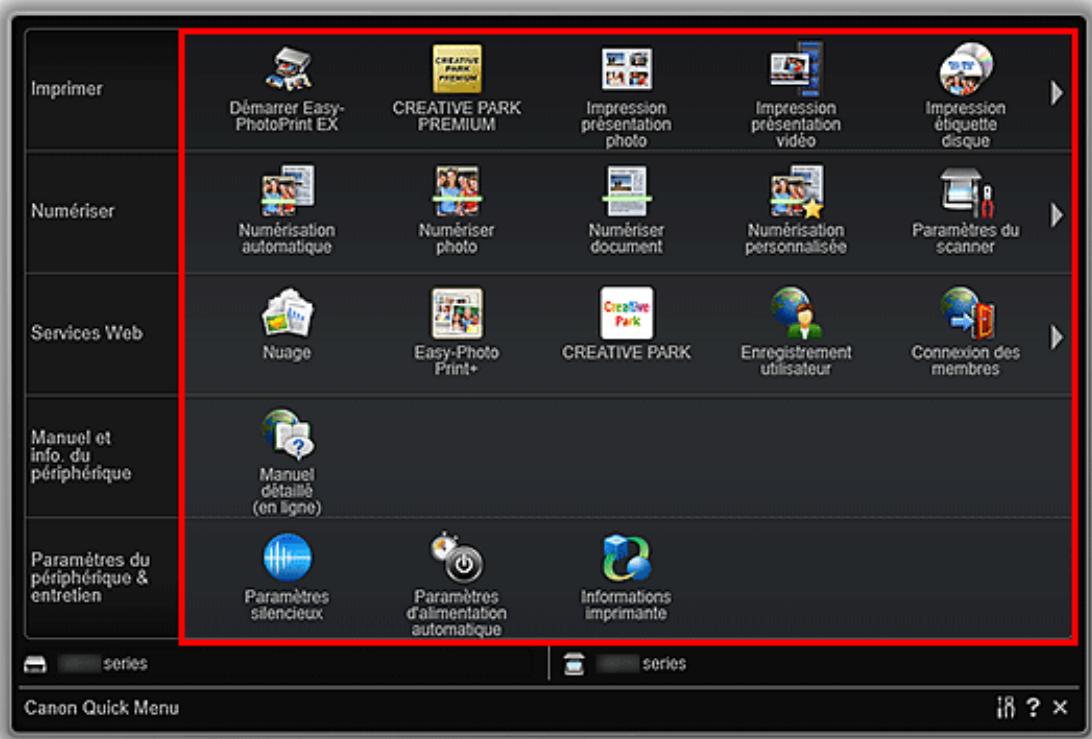Viewport: 1092px width, 739px height.
Task: Show more icons in the Numériser row
Action: click(x=1056, y=215)
